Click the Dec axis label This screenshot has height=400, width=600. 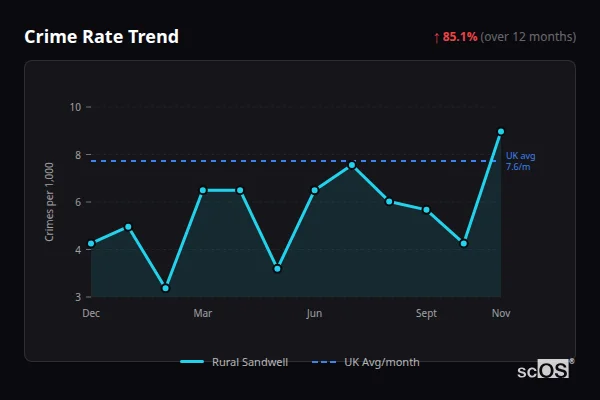coord(91,313)
